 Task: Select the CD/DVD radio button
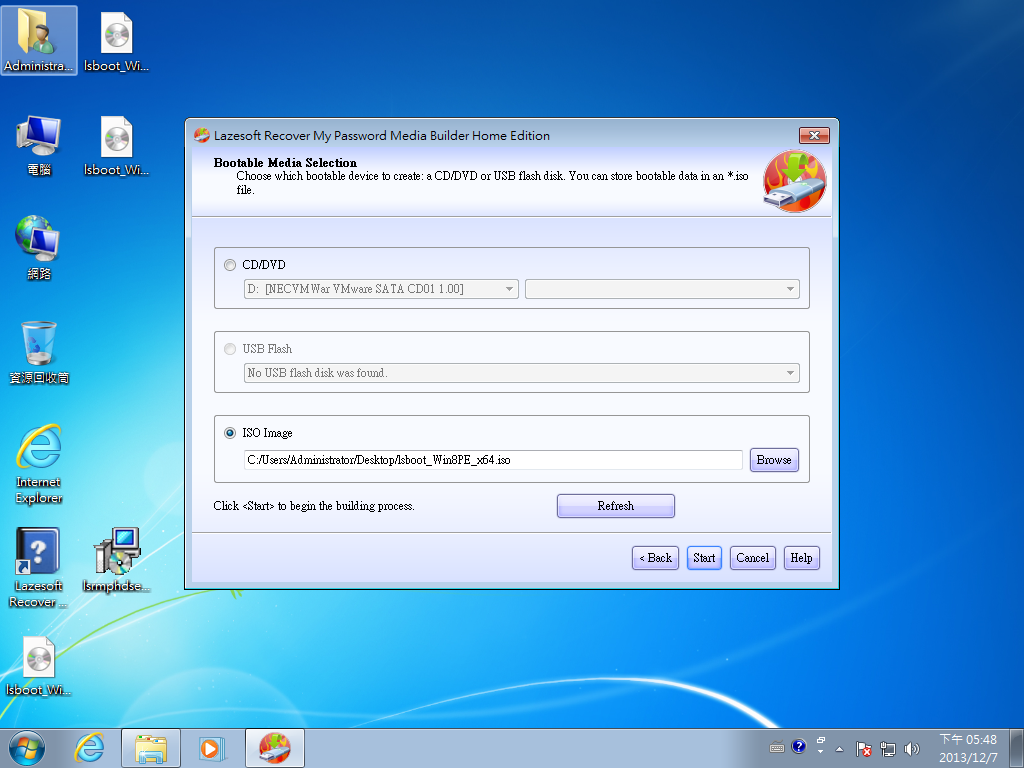tap(230, 265)
